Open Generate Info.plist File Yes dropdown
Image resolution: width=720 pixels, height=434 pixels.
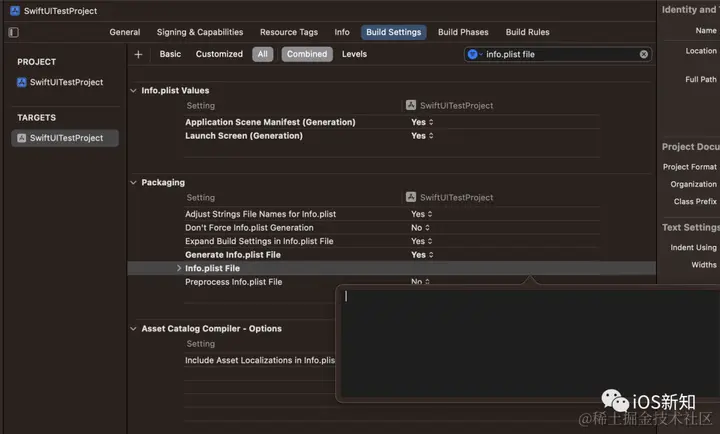[422, 255]
